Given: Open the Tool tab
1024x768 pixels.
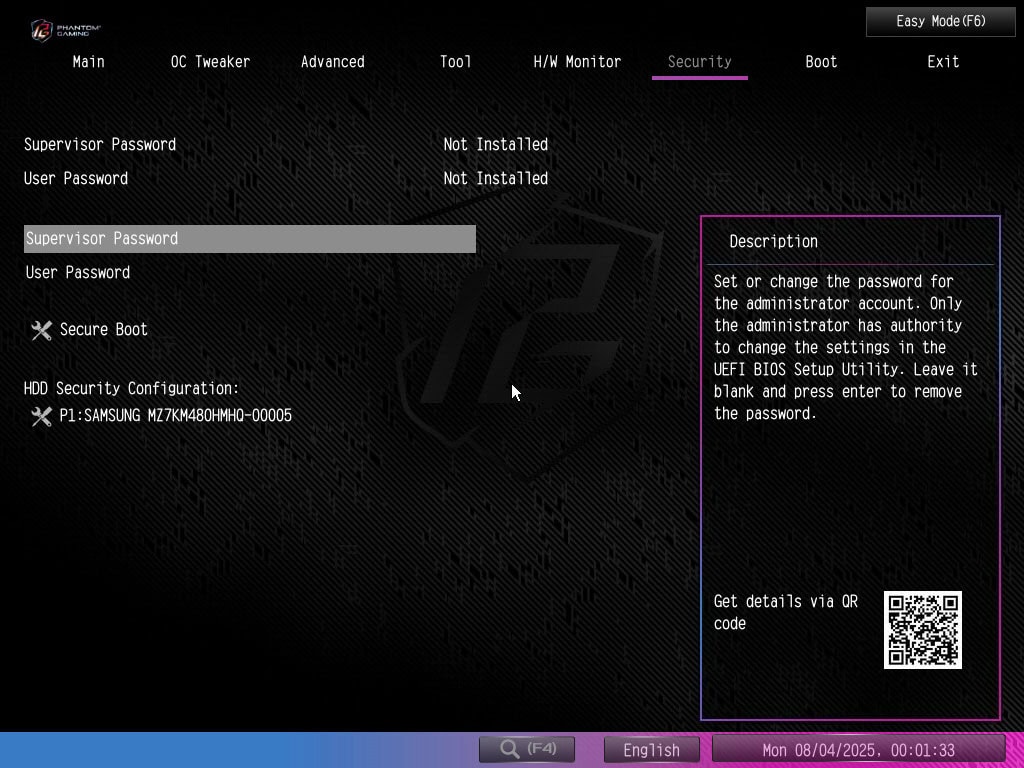Looking at the screenshot, I should tap(455, 62).
